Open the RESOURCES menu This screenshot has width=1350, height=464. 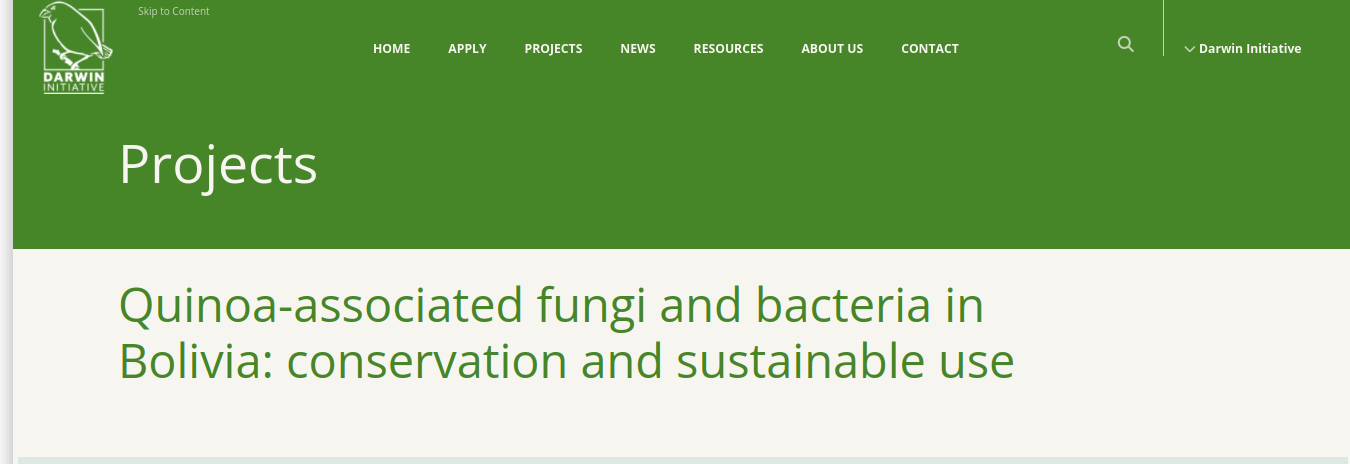coord(728,48)
